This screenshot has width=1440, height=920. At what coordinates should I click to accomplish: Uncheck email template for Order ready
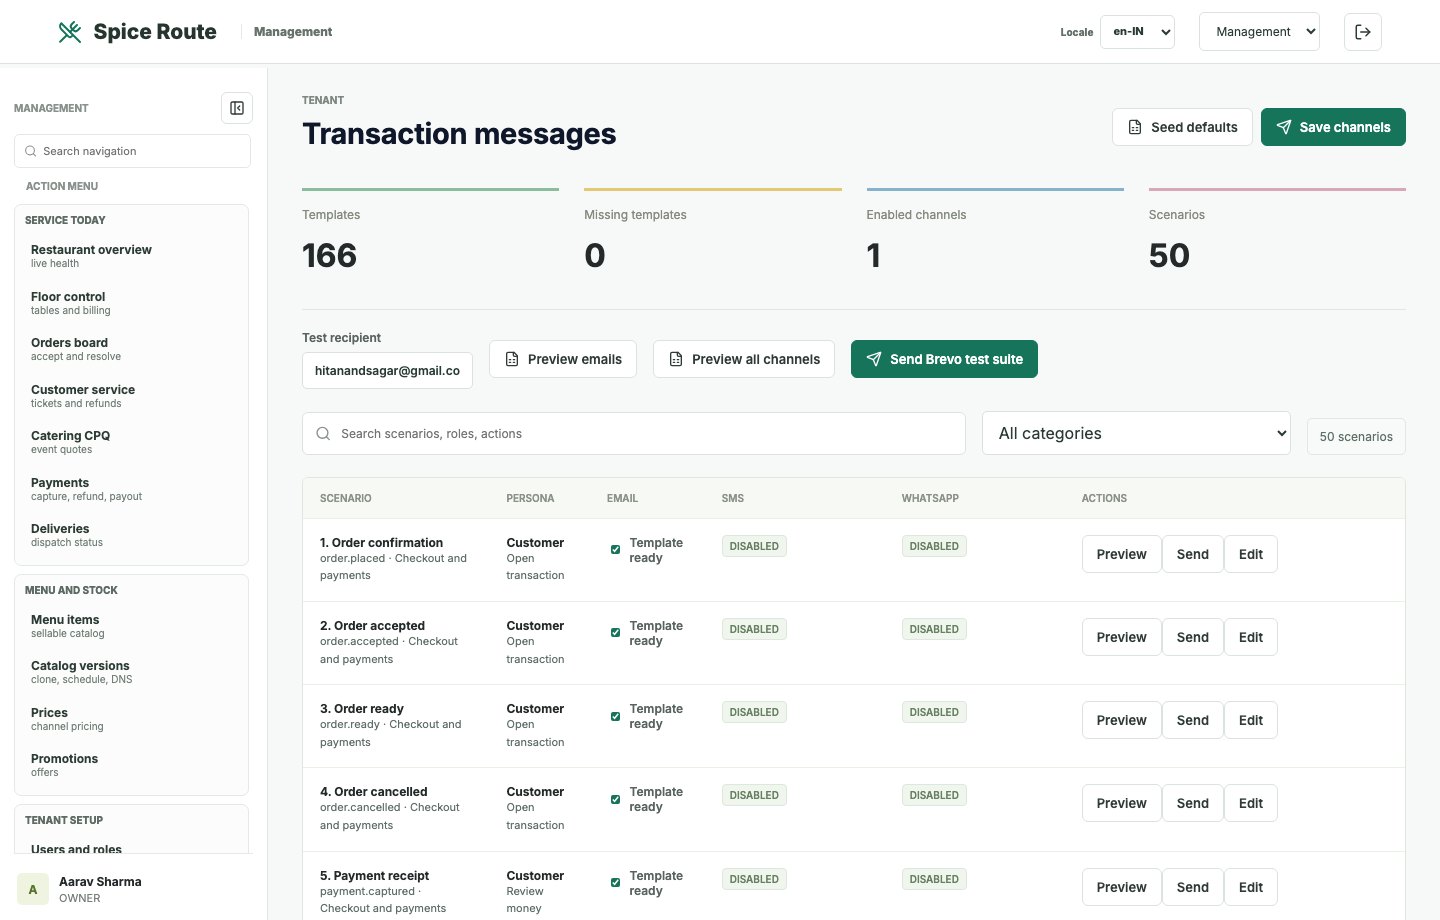click(x=615, y=716)
